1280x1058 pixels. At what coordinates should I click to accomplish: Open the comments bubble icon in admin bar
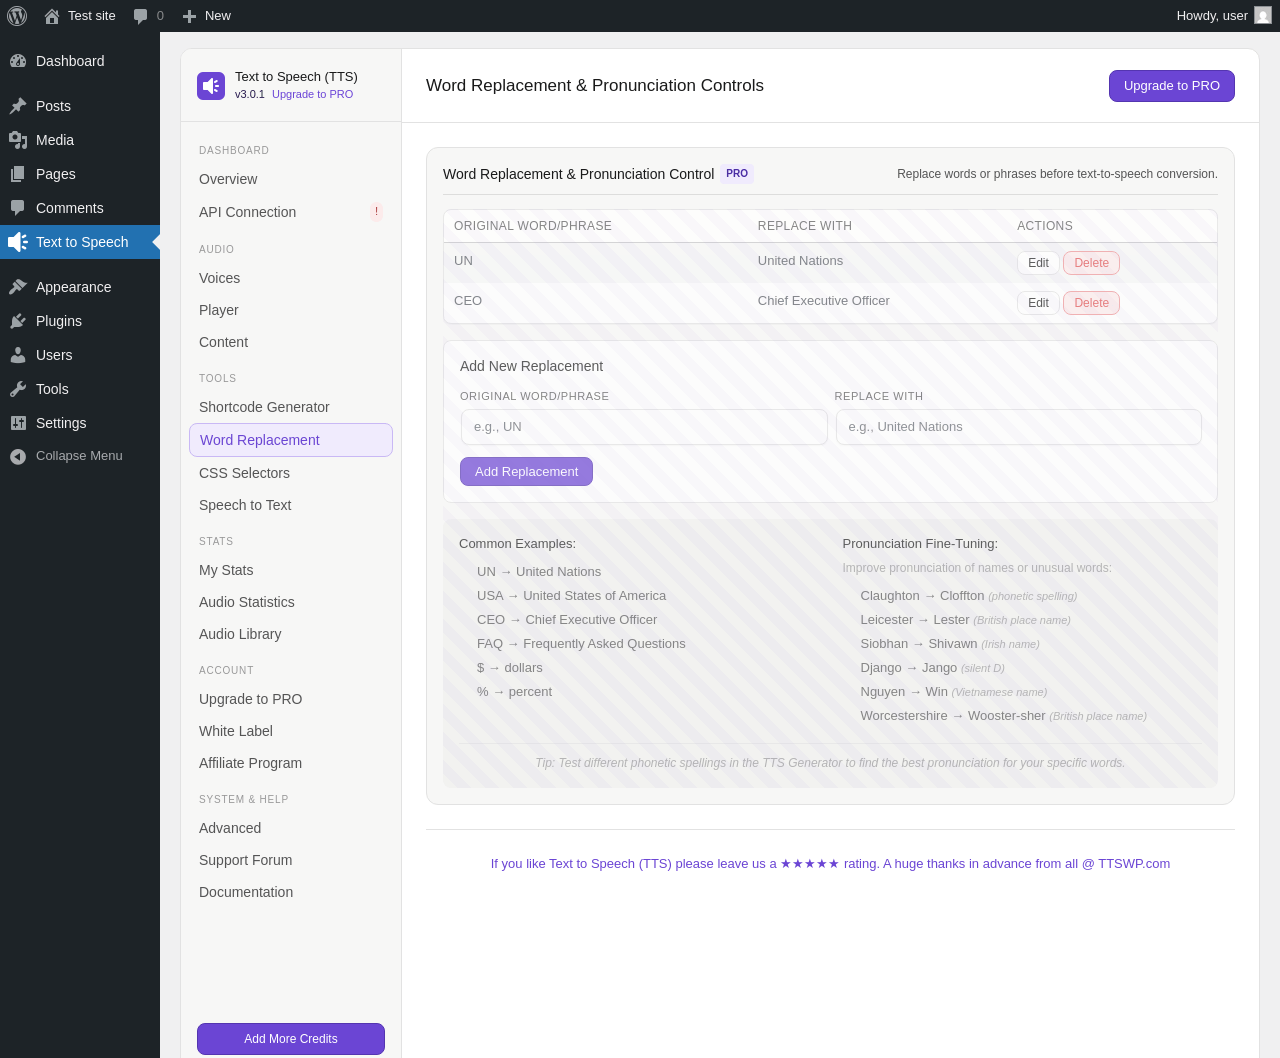coord(140,16)
